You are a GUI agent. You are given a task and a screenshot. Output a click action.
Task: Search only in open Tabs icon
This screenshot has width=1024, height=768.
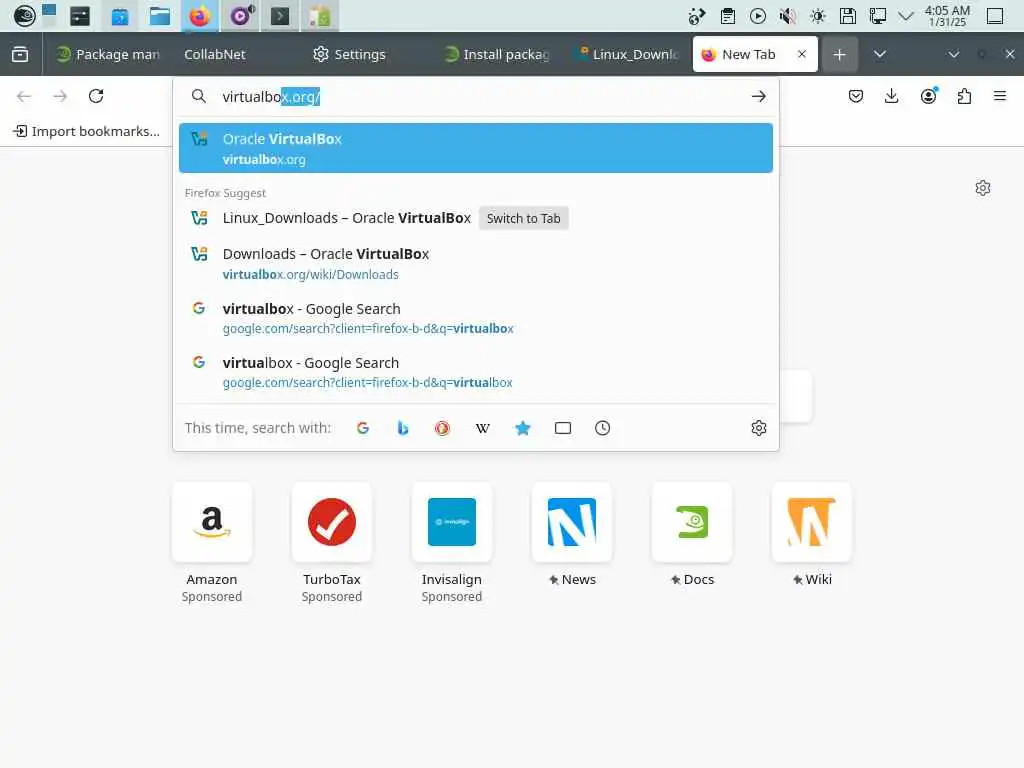click(x=563, y=428)
